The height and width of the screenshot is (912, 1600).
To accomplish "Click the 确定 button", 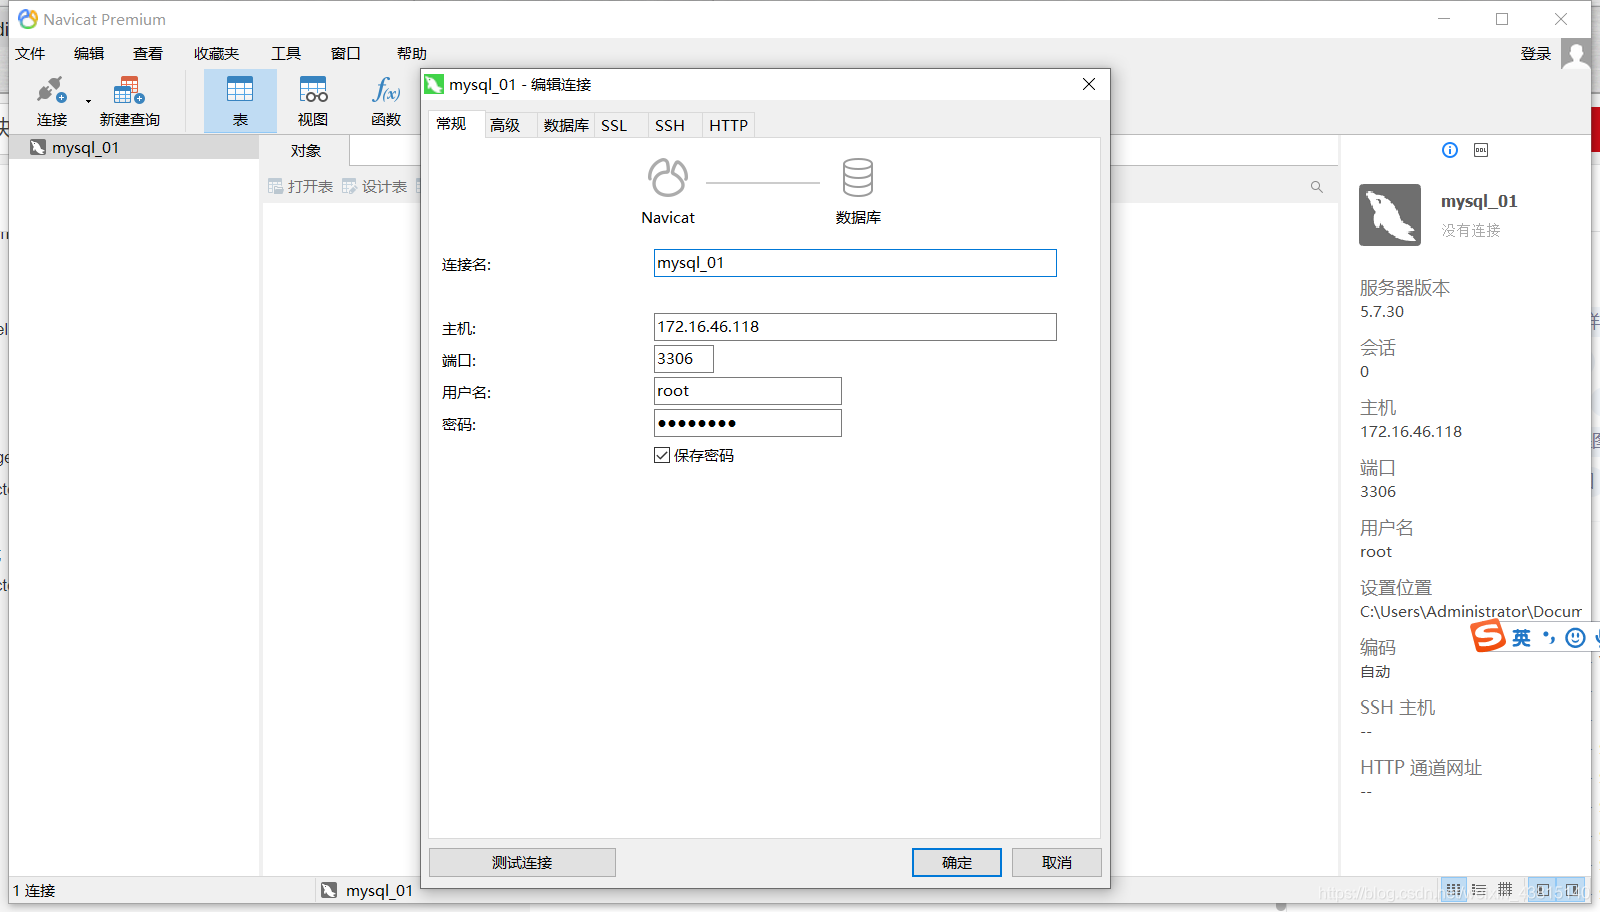I will tap(957, 863).
